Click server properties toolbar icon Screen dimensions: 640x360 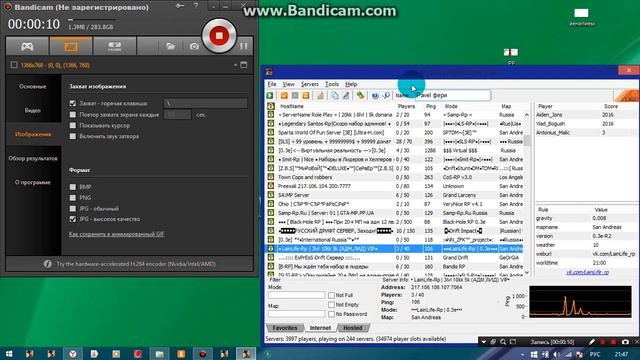point(320,96)
